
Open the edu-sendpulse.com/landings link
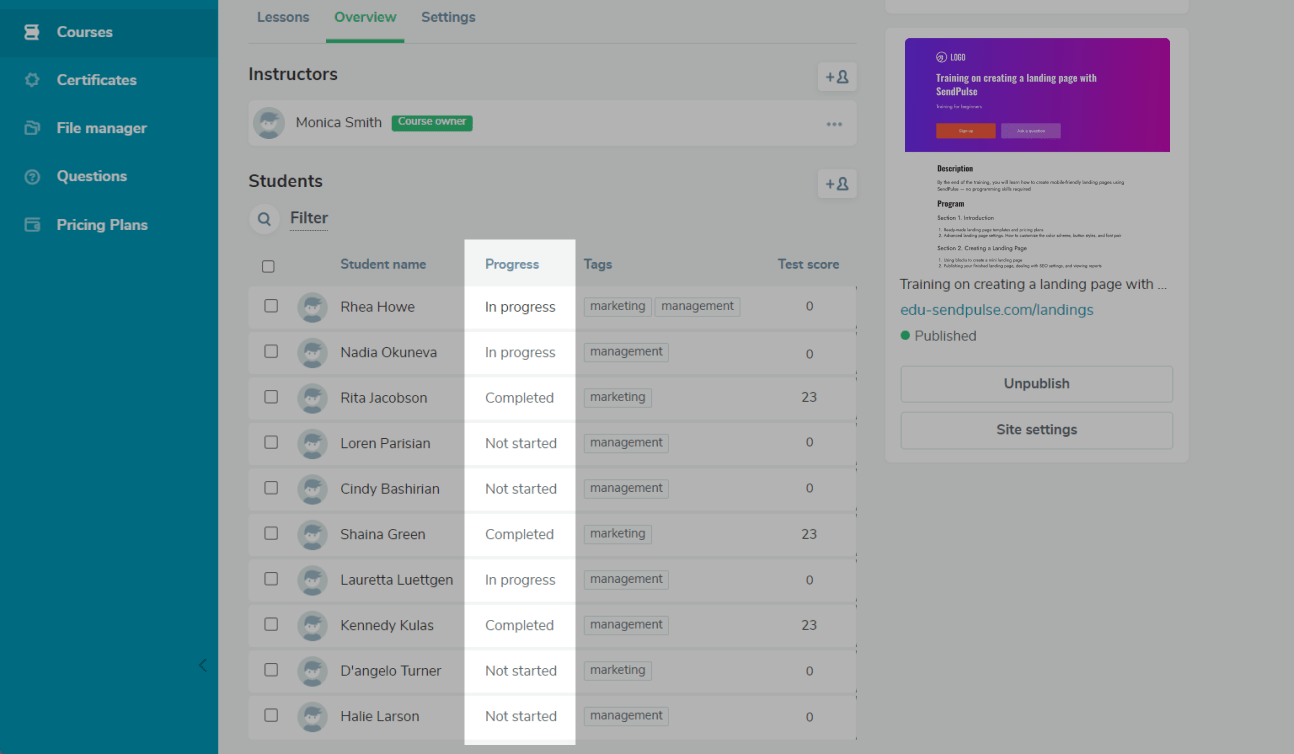click(x=996, y=310)
